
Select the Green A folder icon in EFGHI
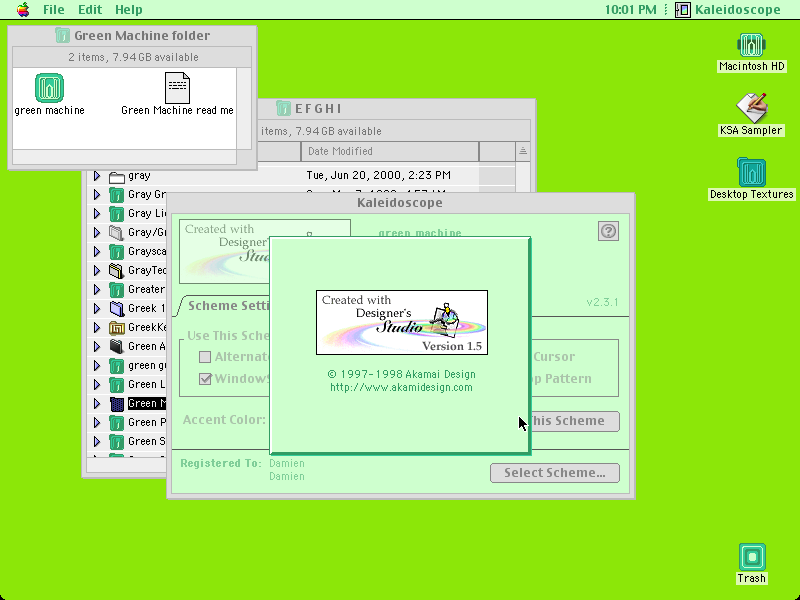[117, 346]
